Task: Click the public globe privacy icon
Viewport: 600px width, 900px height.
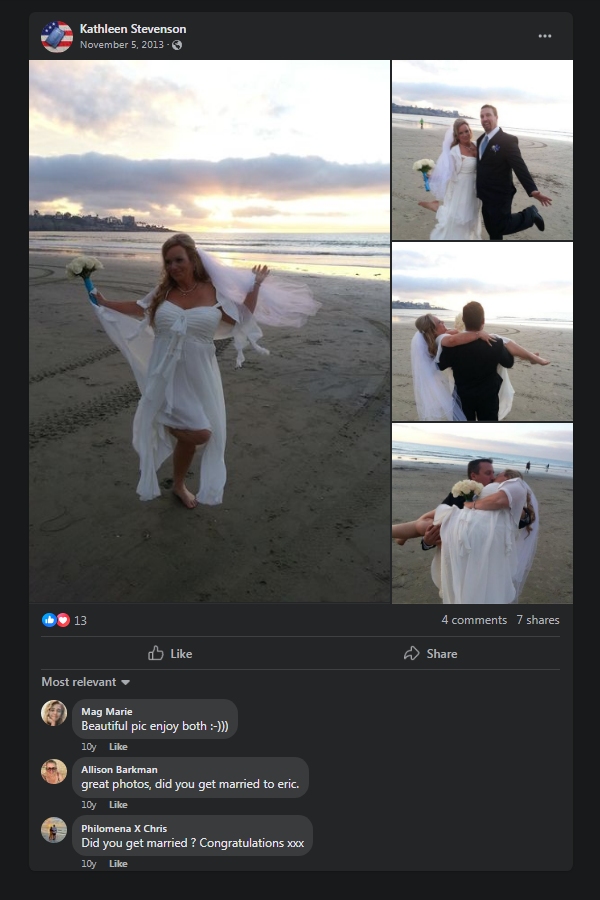Action: click(x=177, y=45)
